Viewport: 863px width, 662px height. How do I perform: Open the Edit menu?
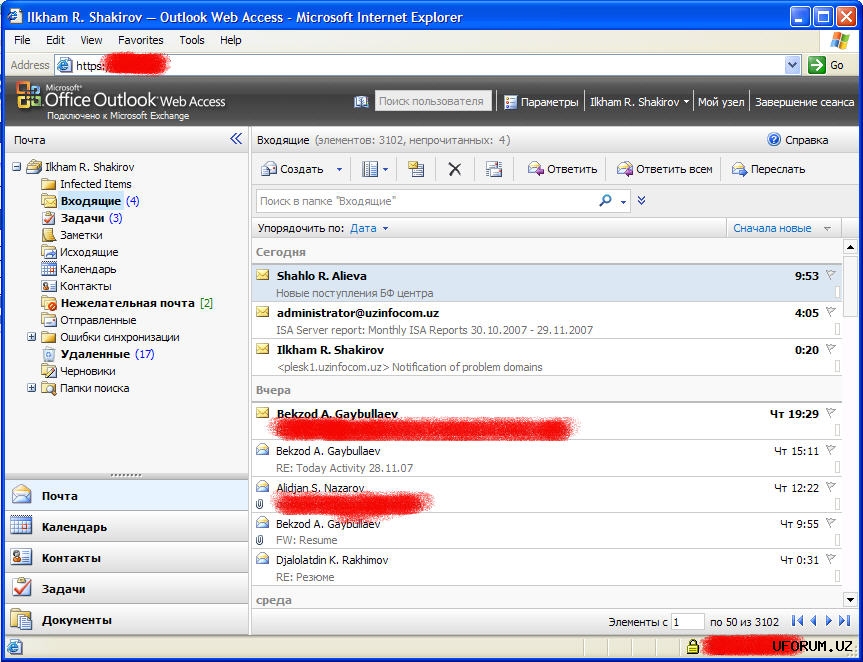click(55, 40)
